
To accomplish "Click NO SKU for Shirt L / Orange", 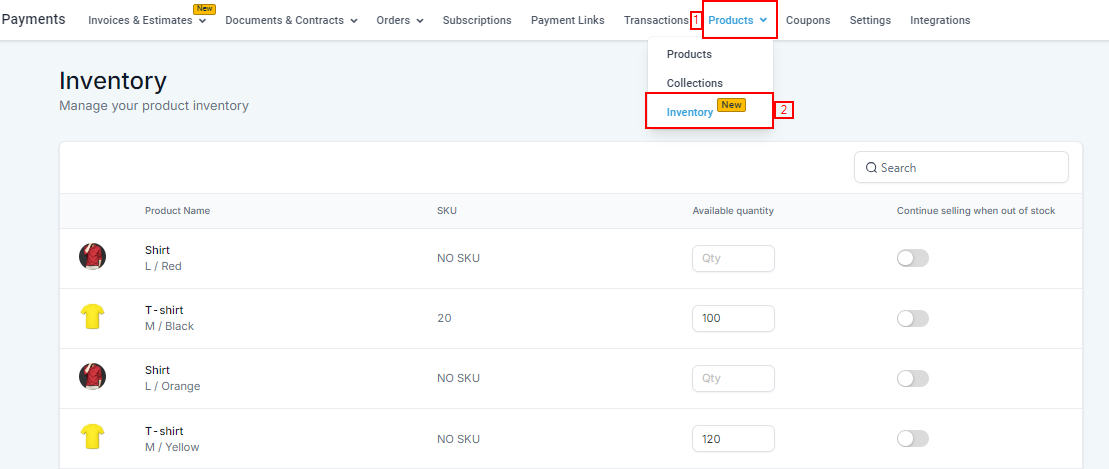I will (458, 378).
